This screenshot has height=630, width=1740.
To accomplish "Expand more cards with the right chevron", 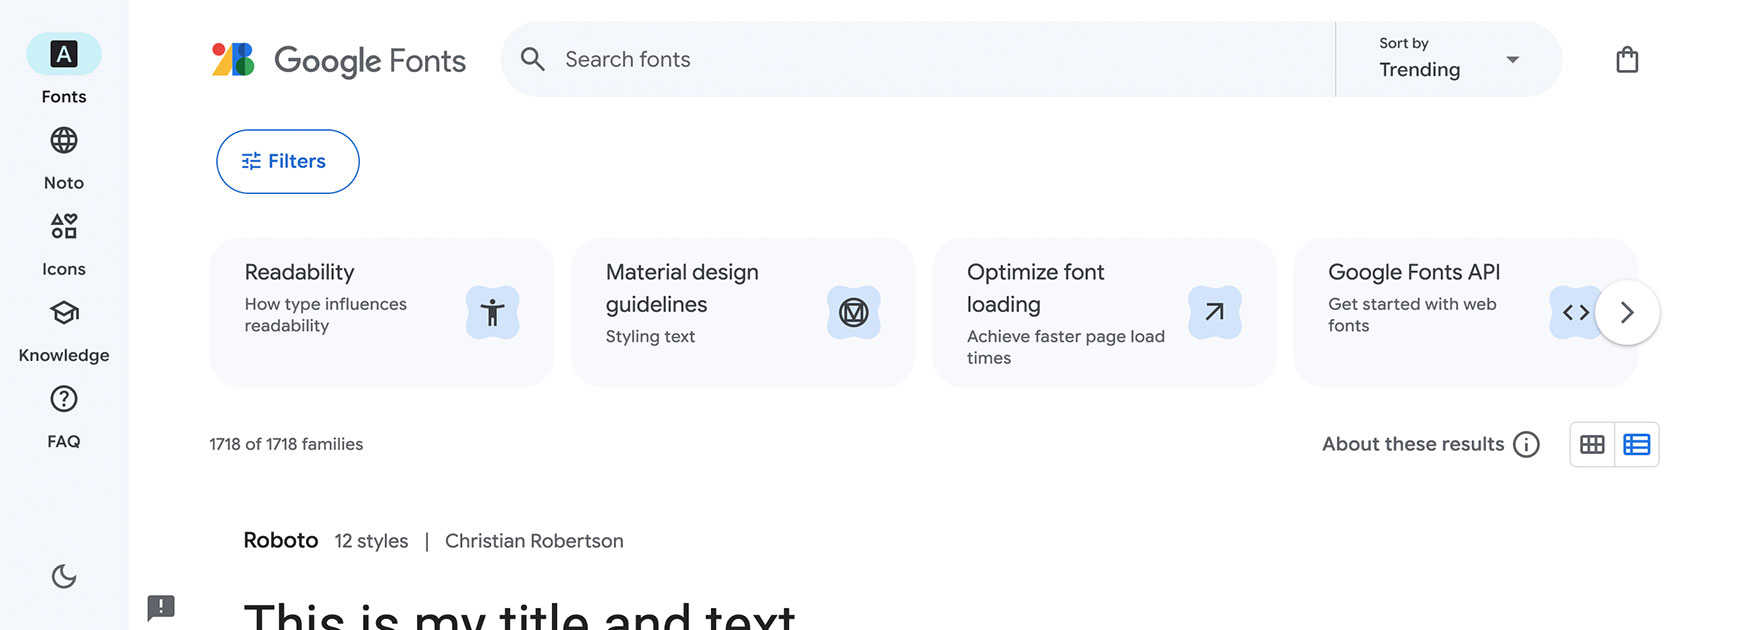I will tap(1627, 312).
